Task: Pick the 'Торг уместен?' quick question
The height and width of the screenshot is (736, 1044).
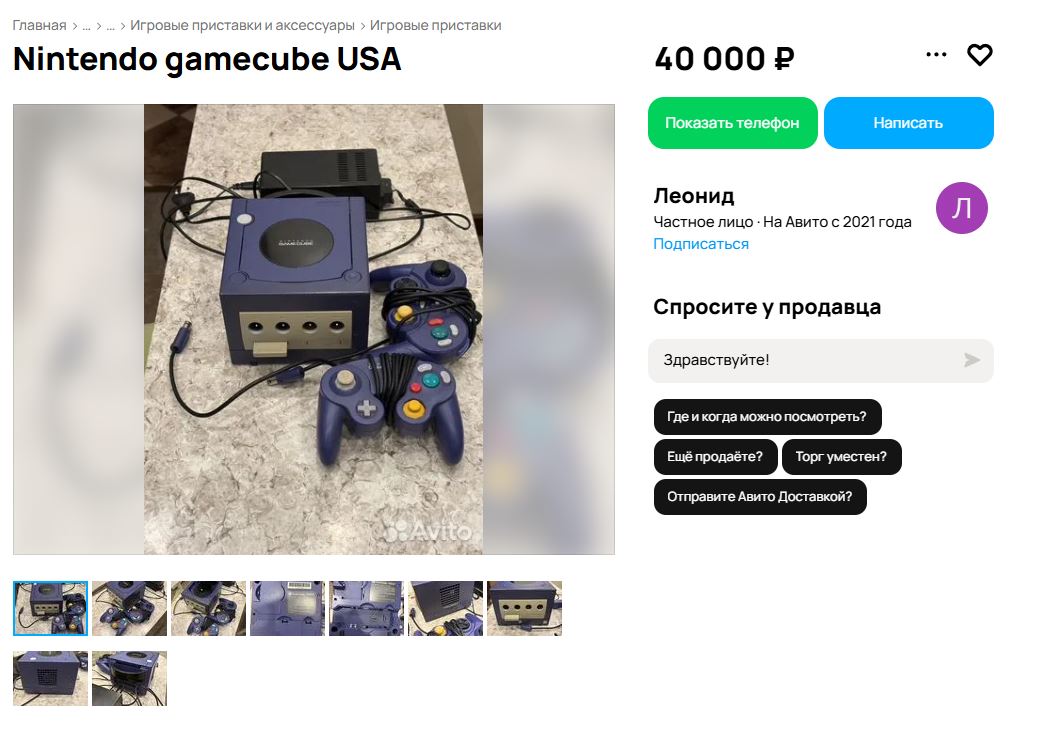Action: [841, 457]
